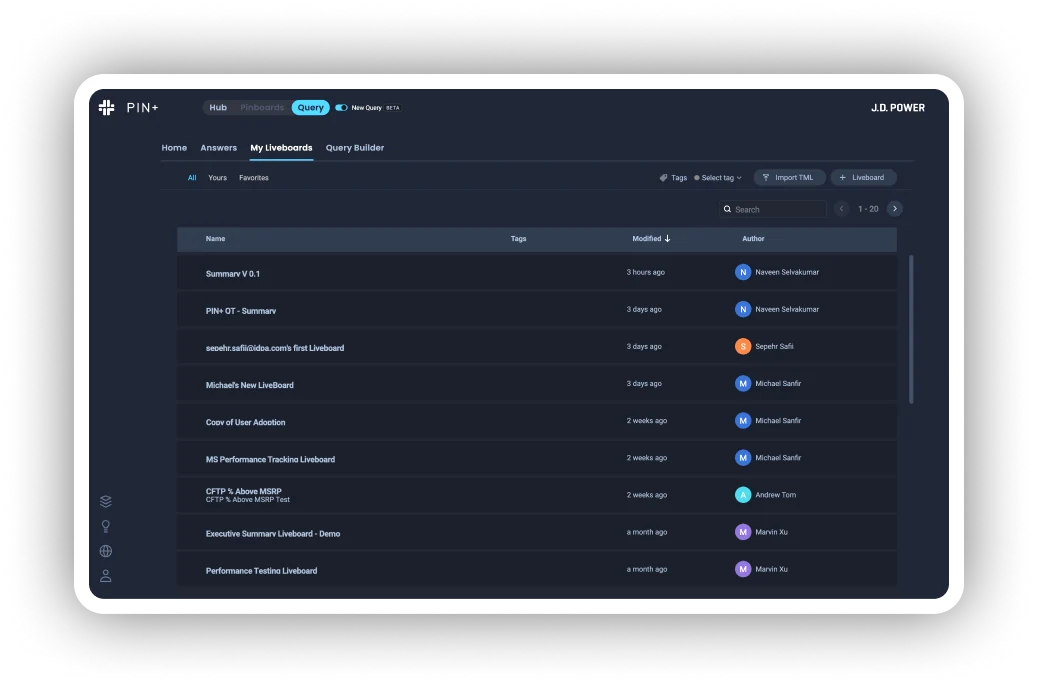Open the globe icon in the sidebar
This screenshot has height=688, width=1038.
point(106,551)
